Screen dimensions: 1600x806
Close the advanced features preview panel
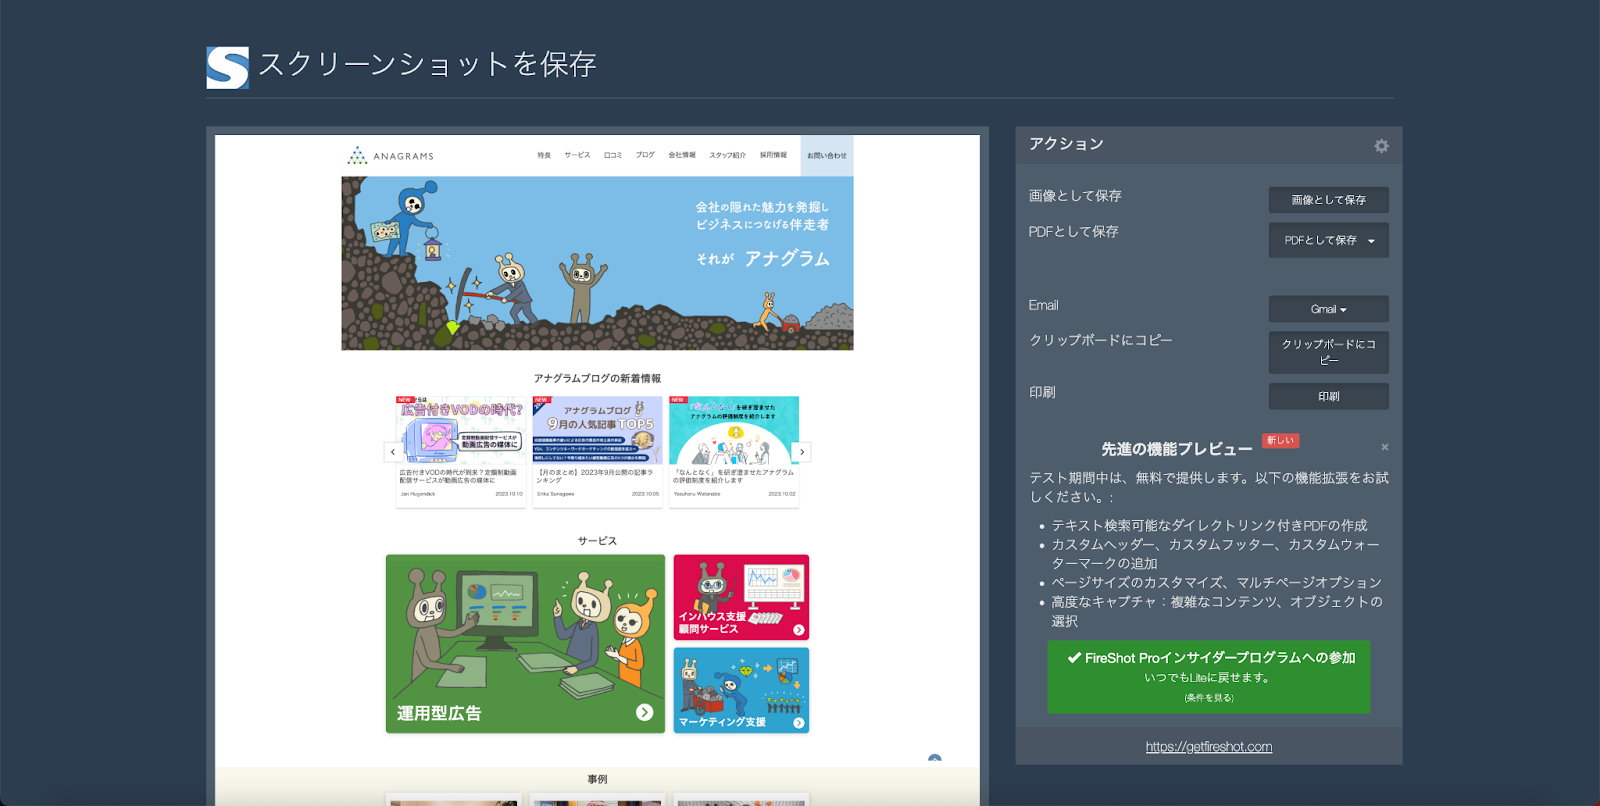(x=1384, y=447)
